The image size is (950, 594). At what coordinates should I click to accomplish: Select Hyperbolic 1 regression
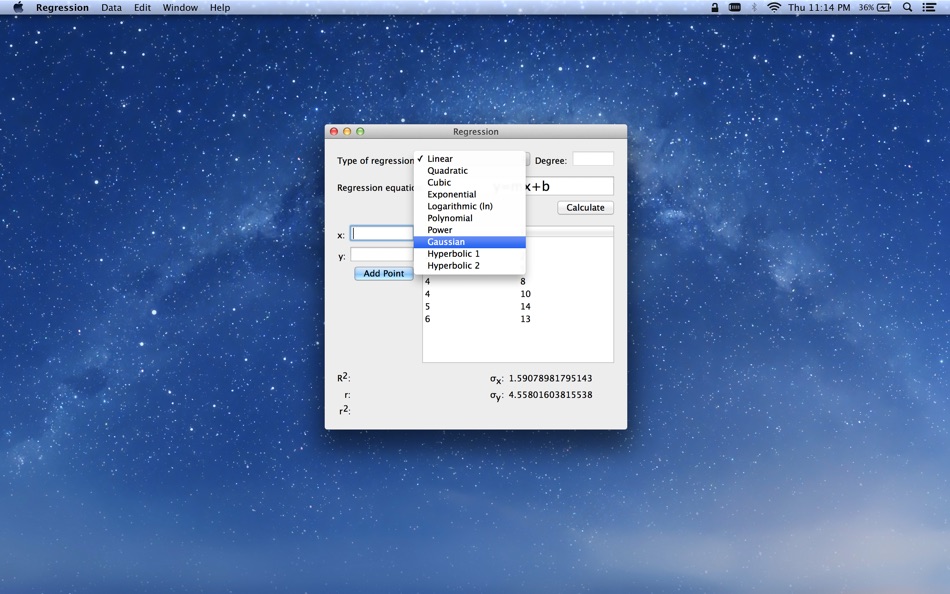(470, 253)
